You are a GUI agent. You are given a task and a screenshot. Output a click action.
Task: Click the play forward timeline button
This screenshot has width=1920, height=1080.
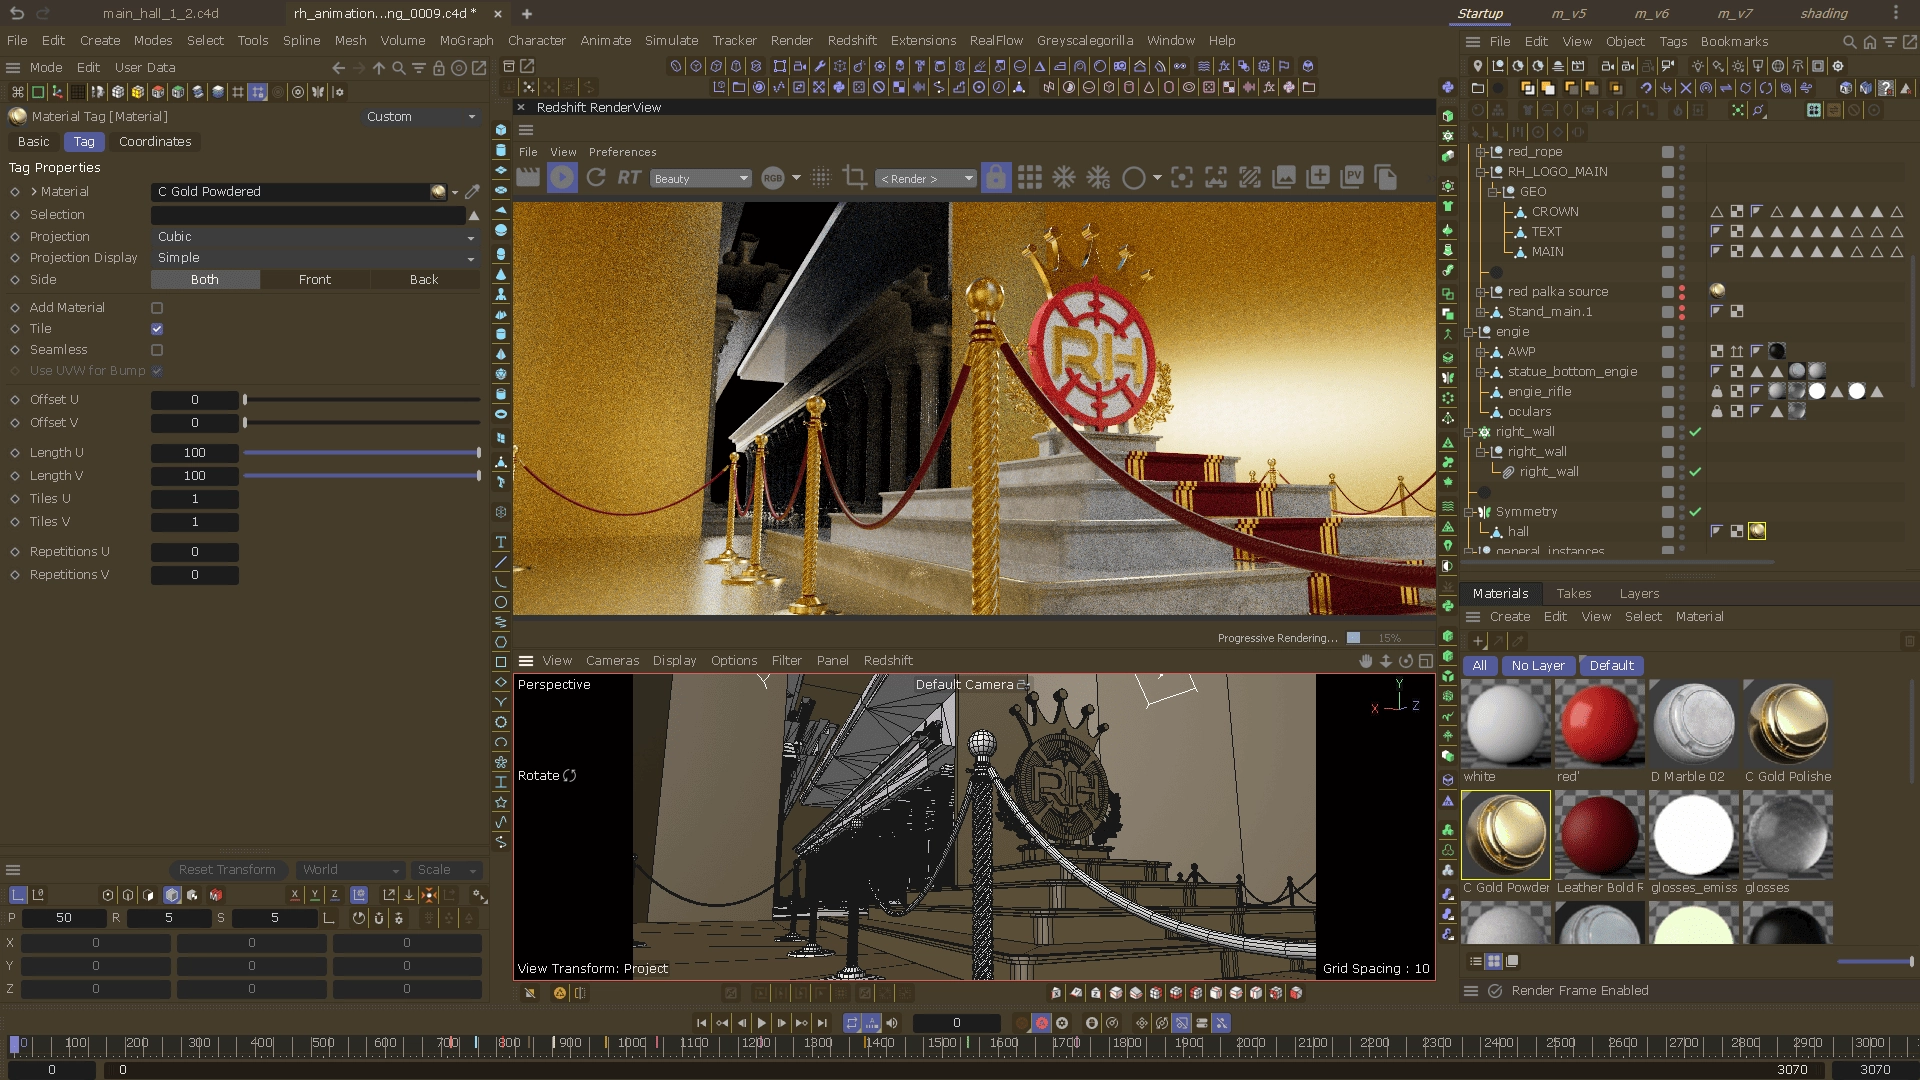762,1023
